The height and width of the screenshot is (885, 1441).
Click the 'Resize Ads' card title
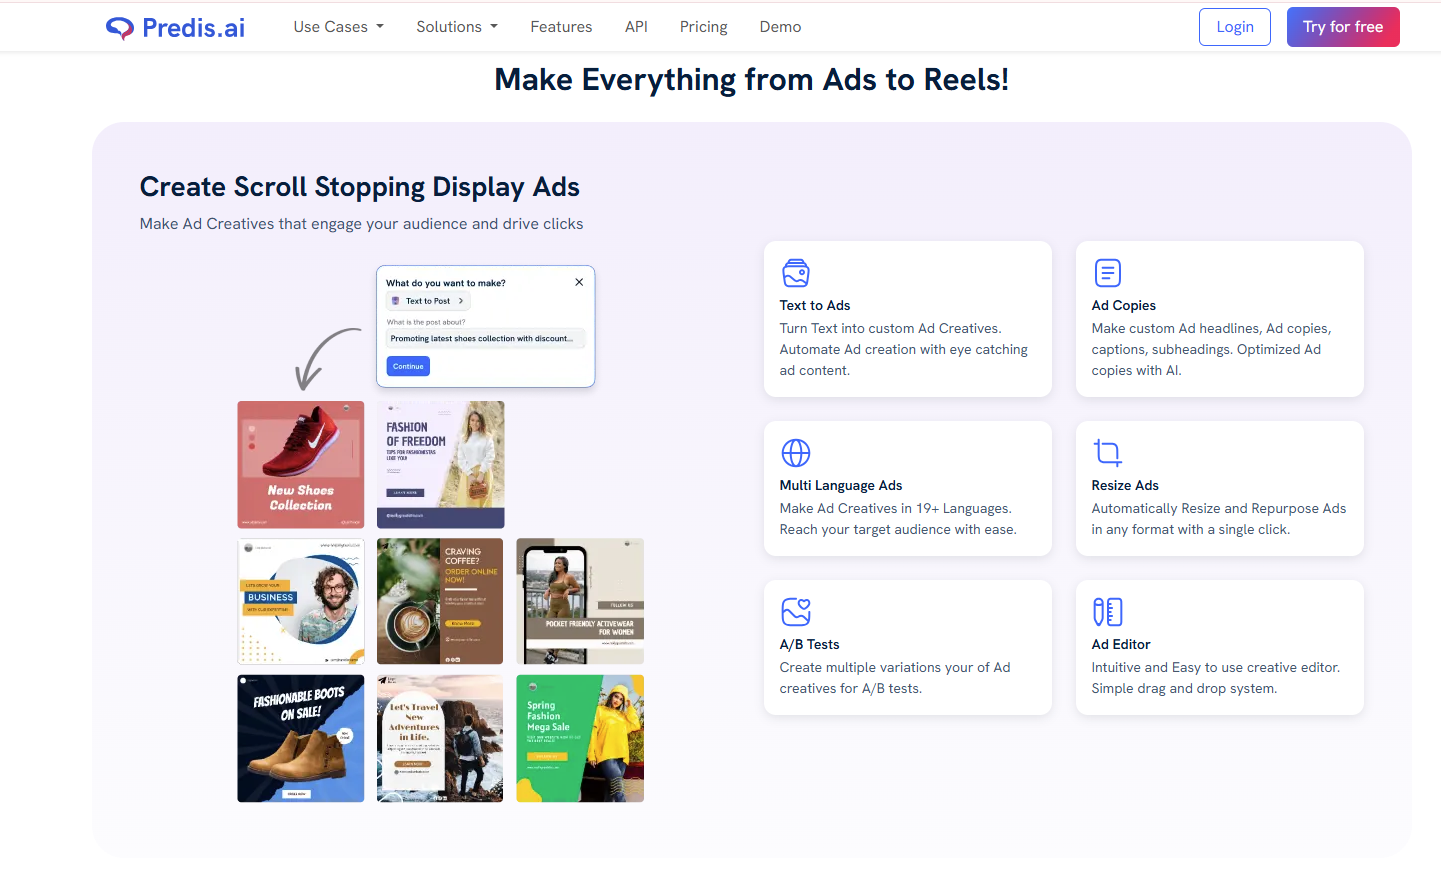point(1125,486)
